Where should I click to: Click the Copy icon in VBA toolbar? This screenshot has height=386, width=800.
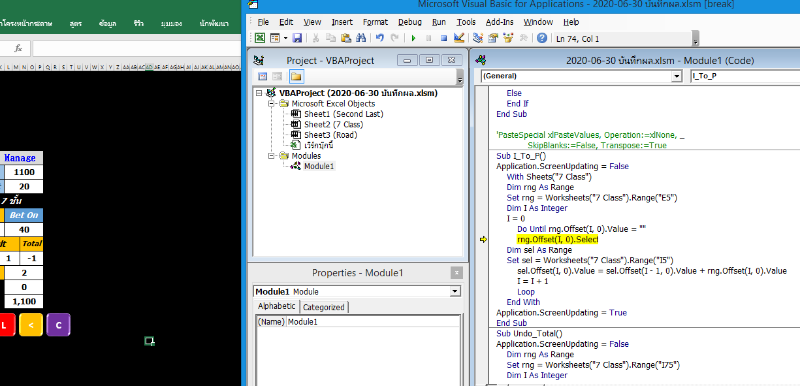[331, 38]
